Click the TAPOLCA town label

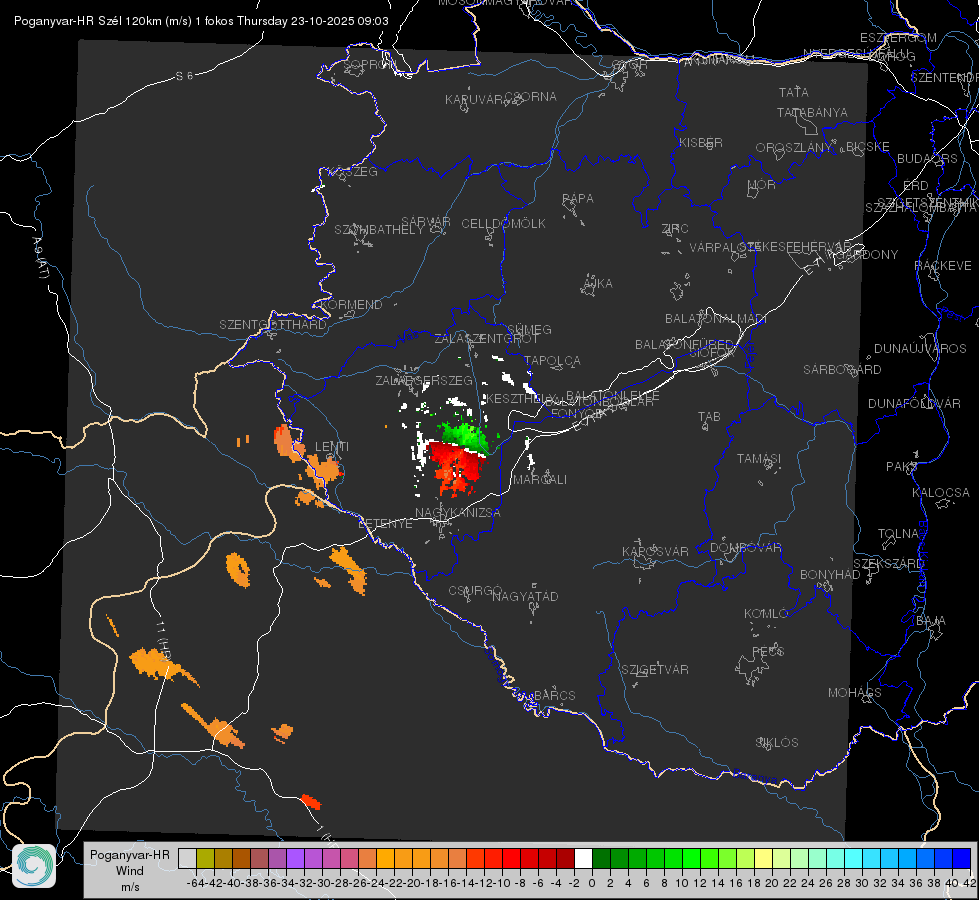click(553, 361)
